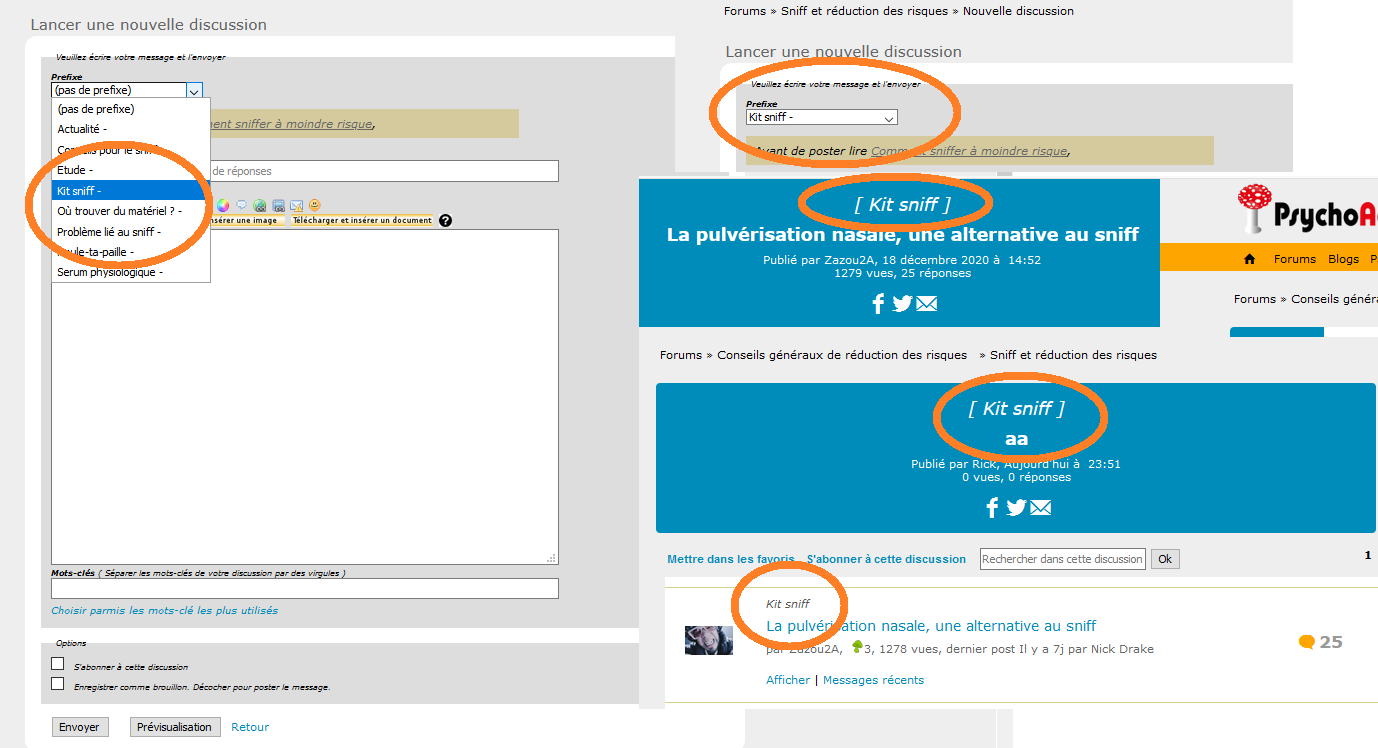Share the aa discussion on Facebook
This screenshot has height=748, width=1378.
(992, 508)
